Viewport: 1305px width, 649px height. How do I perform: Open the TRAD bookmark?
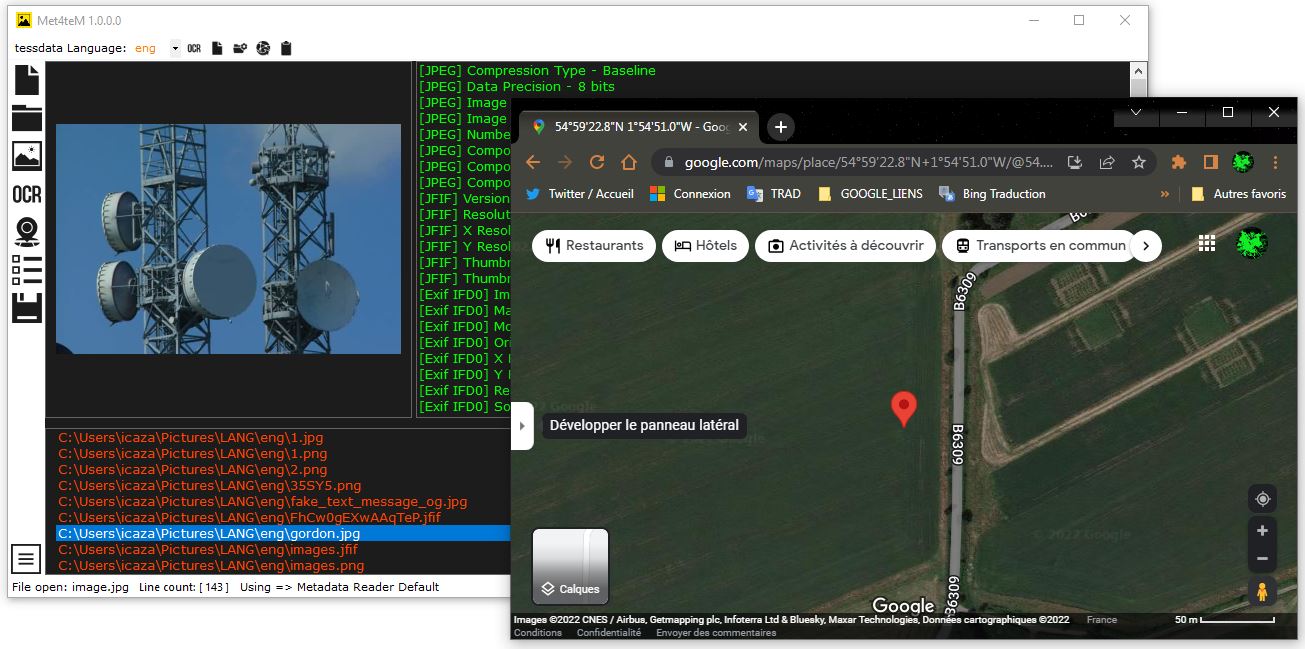click(x=773, y=194)
